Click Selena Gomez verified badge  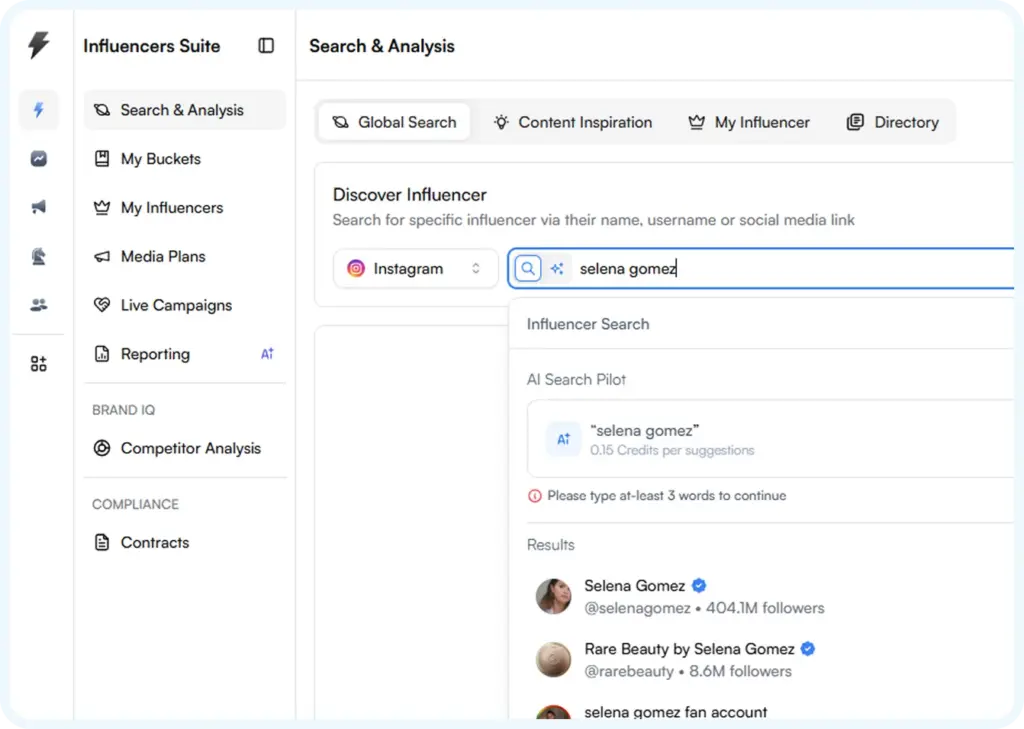click(x=699, y=585)
